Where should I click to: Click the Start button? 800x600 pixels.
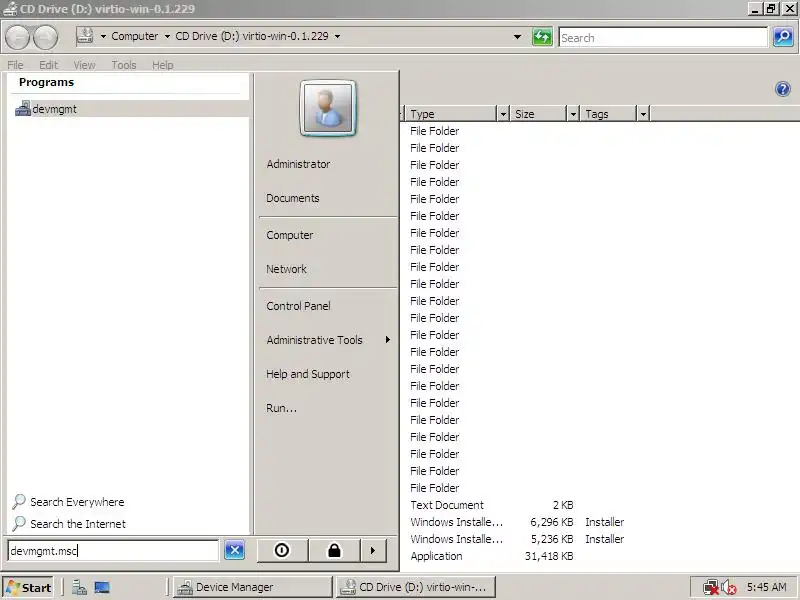tap(29, 587)
